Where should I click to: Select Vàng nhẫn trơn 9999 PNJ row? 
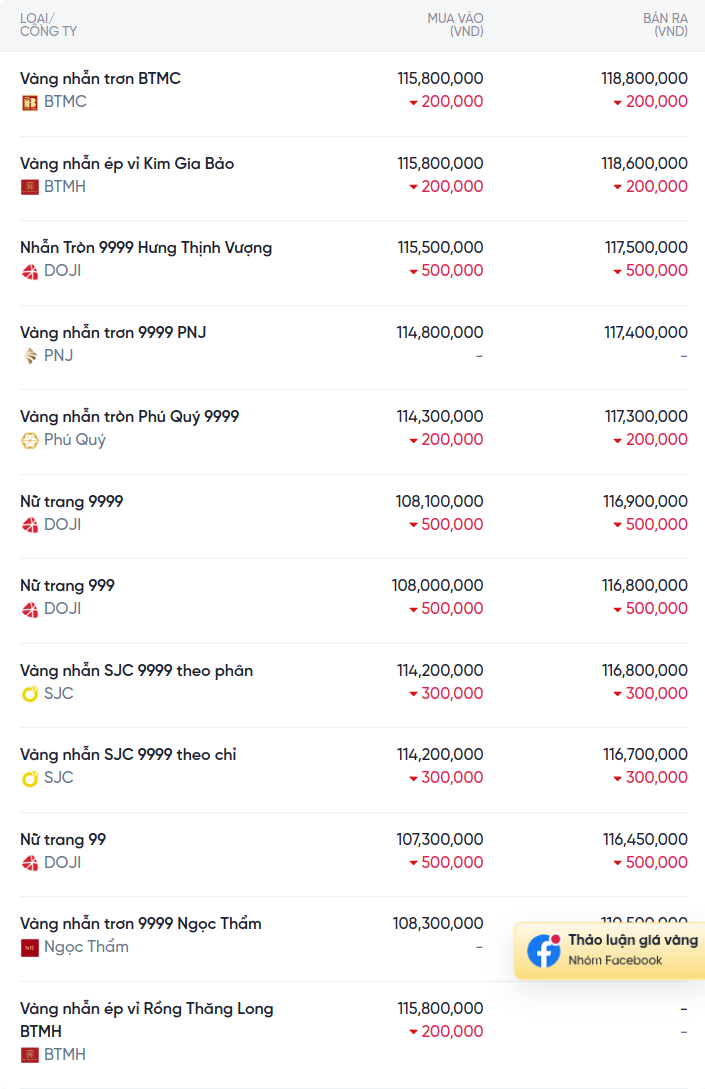[354, 344]
